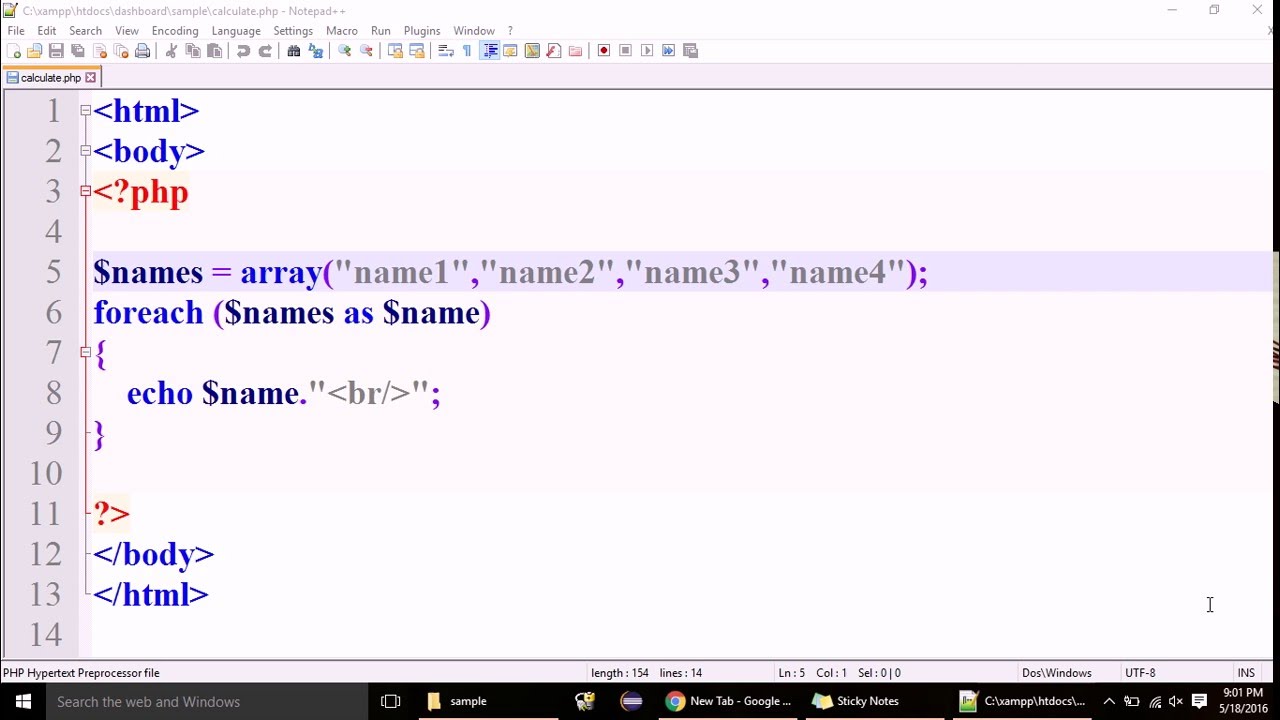Image resolution: width=1280 pixels, height=720 pixels.
Task: Click the Search the web and Windows box
Action: (x=207, y=701)
